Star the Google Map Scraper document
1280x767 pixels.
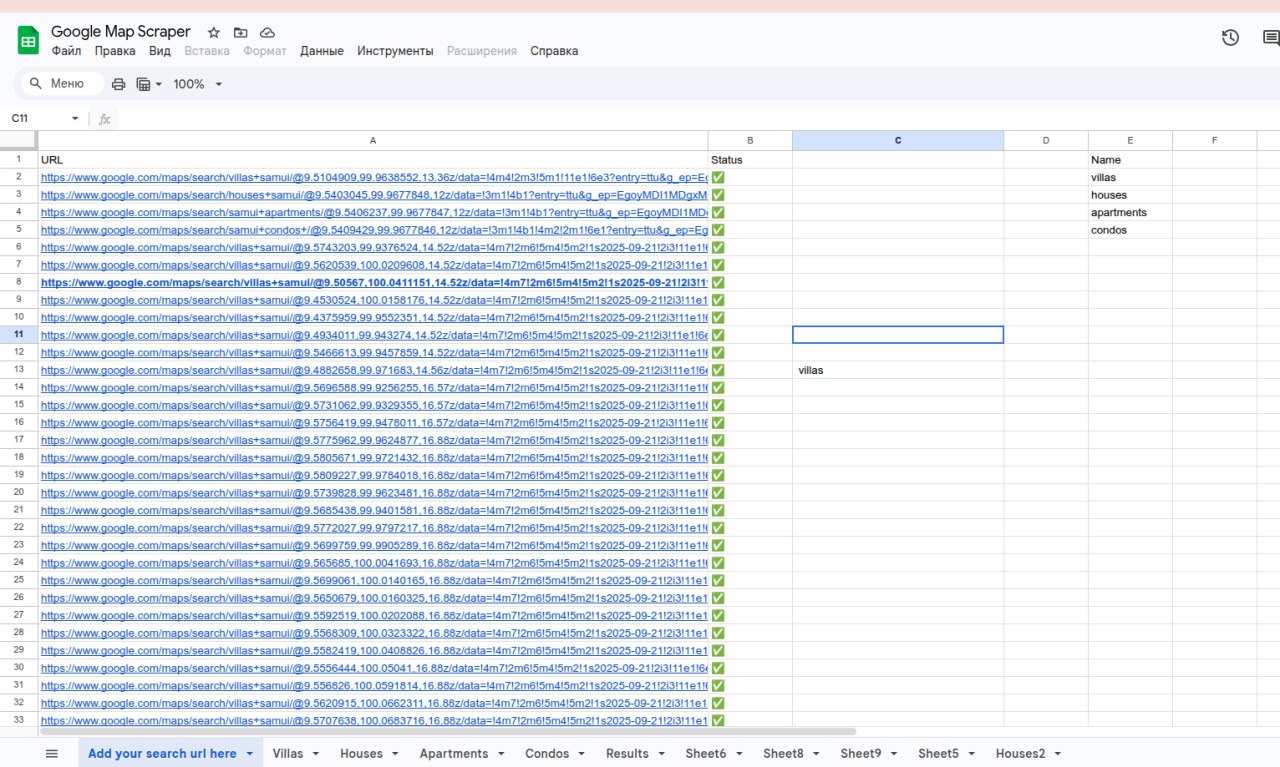[x=213, y=33]
